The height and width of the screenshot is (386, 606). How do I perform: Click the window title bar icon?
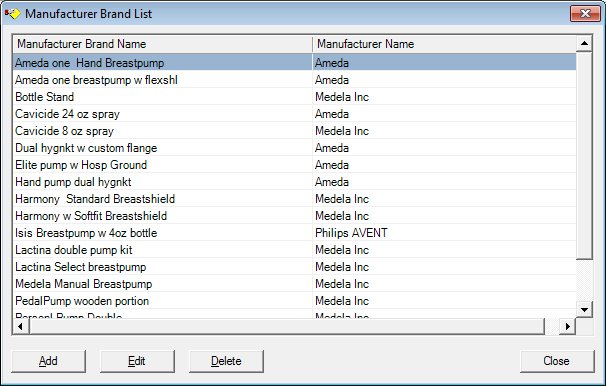(x=12, y=14)
